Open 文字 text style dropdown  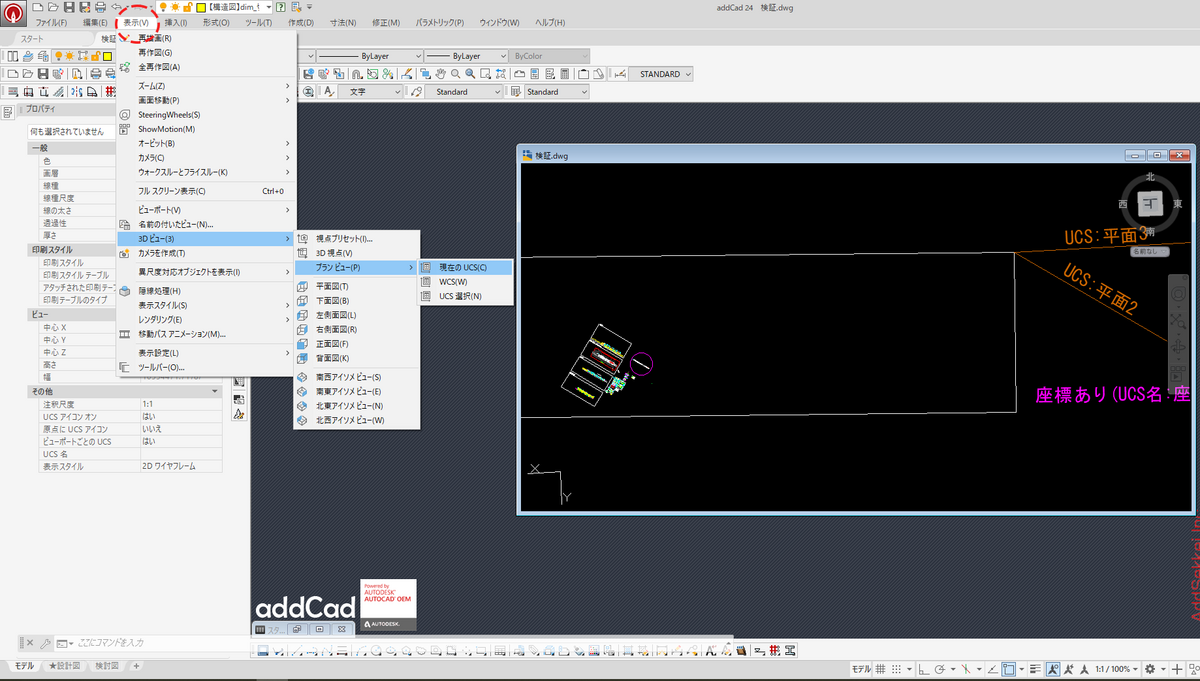tap(369, 91)
